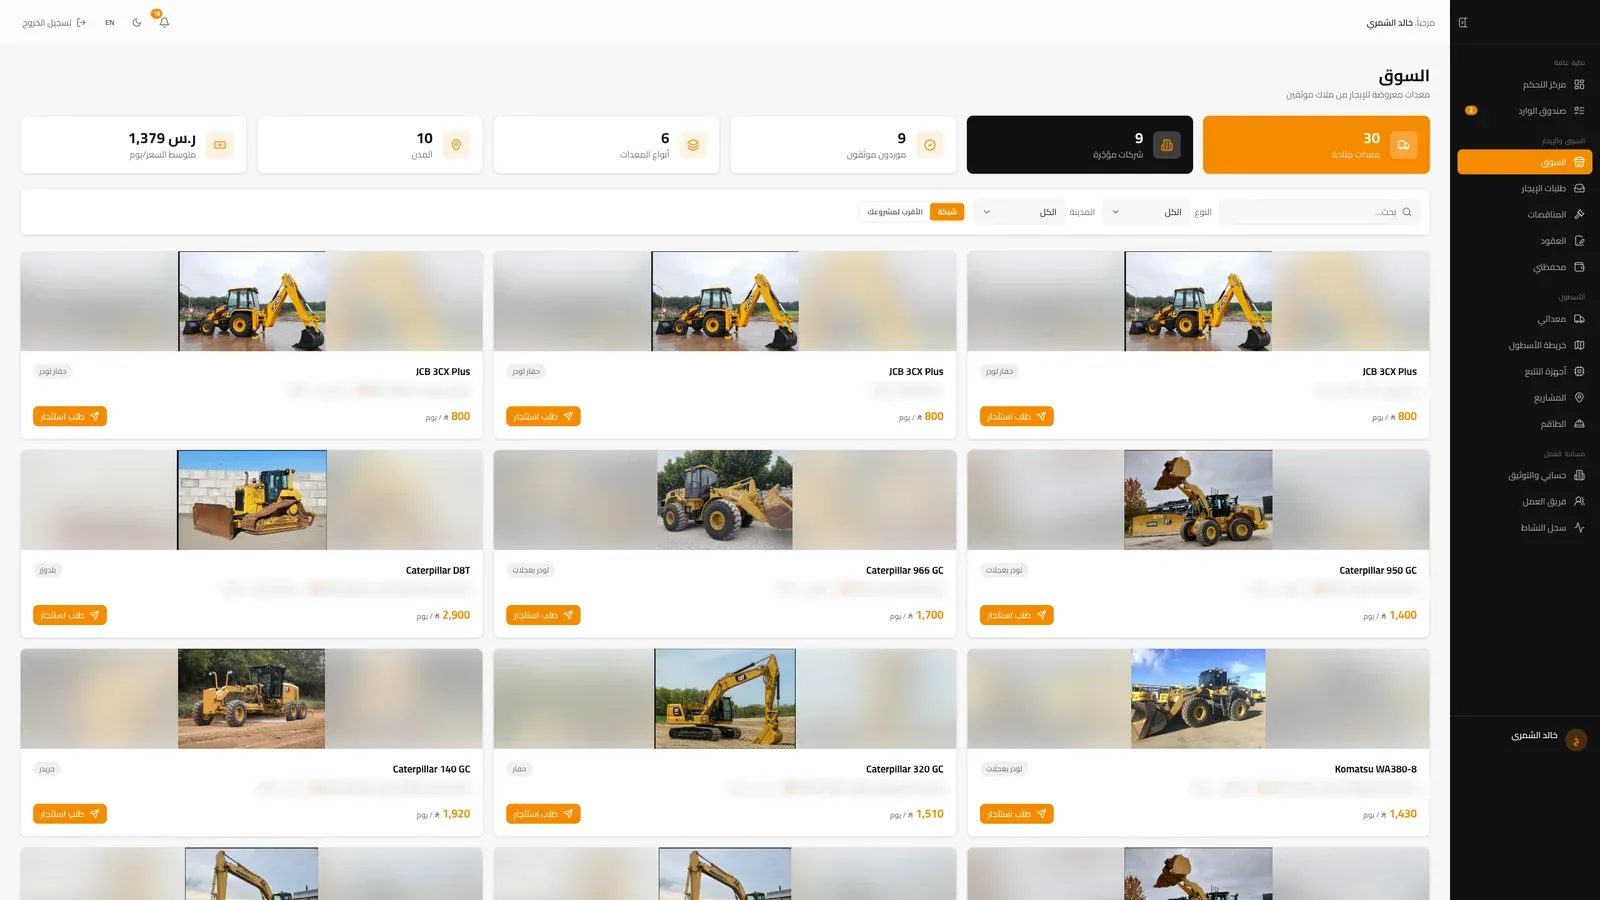Click طلب استئجار for Caterpillar 320 GC
Image resolution: width=1600 pixels, height=900 pixels.
coord(543,814)
